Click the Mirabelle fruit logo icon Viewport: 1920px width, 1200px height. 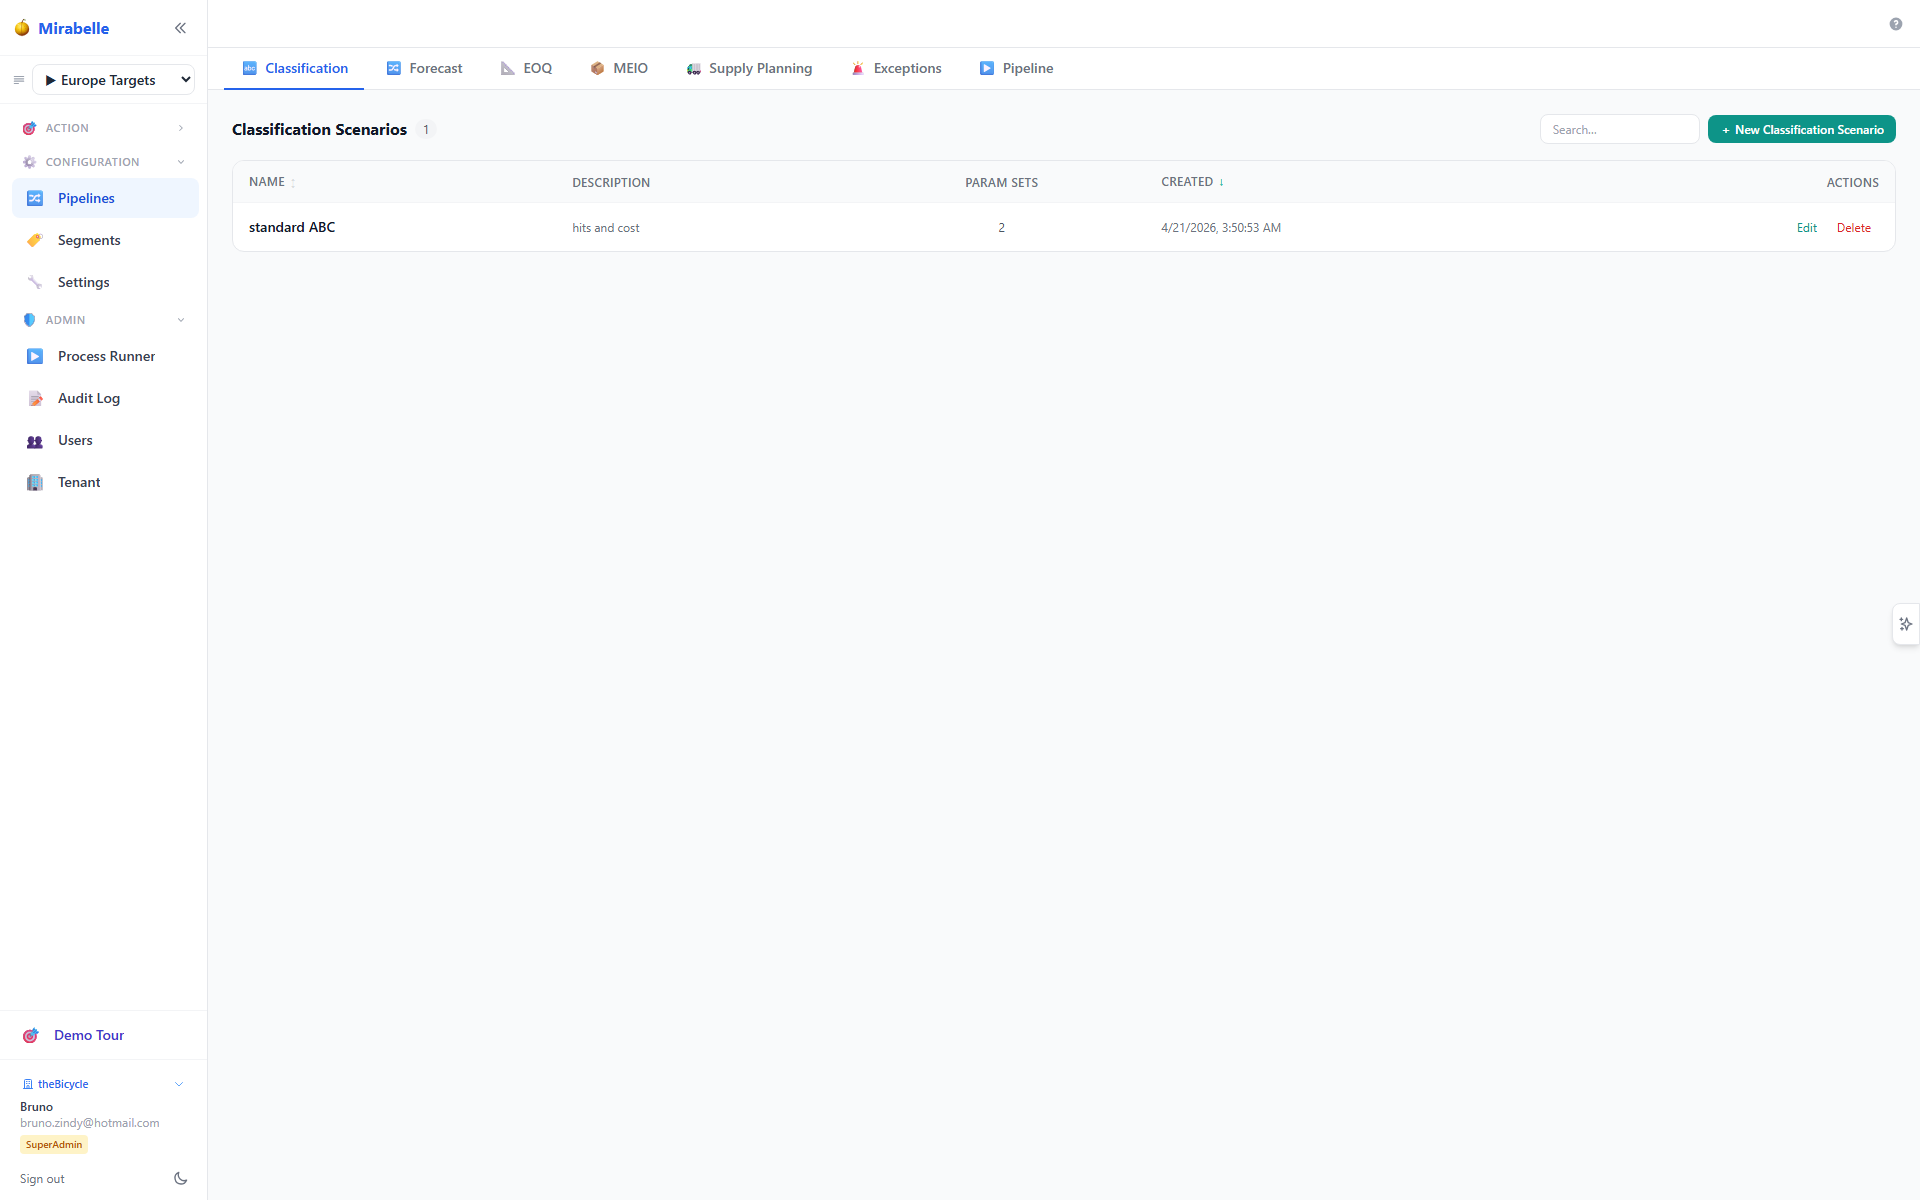[22, 28]
